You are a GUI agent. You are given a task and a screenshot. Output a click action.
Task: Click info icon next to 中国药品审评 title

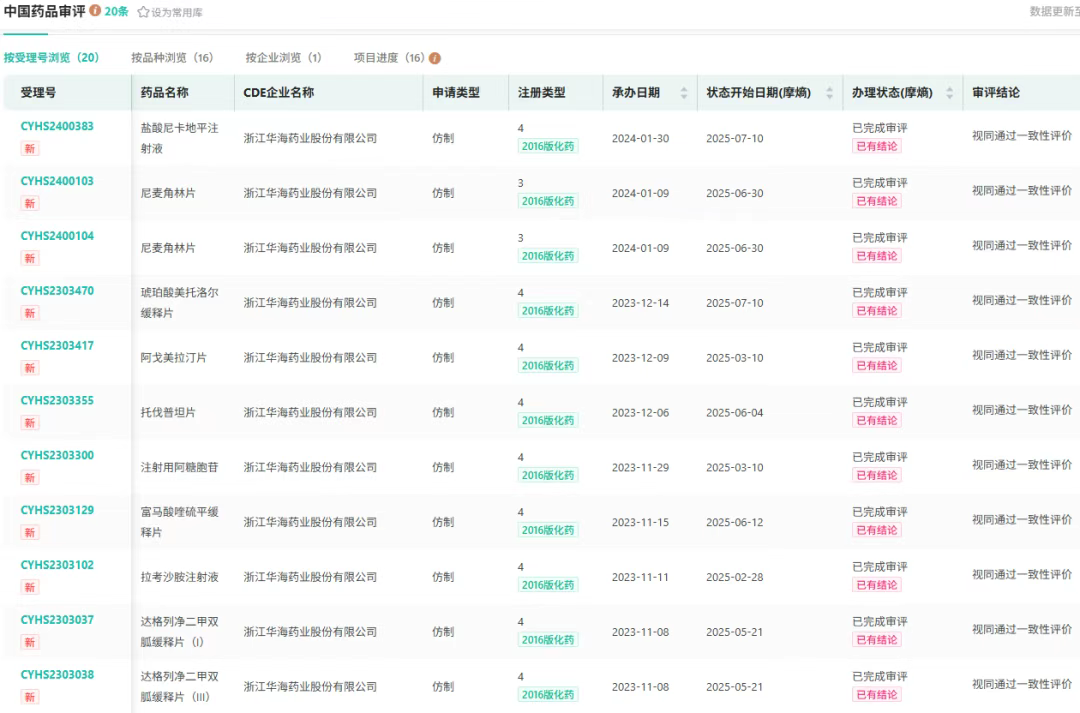coord(95,11)
